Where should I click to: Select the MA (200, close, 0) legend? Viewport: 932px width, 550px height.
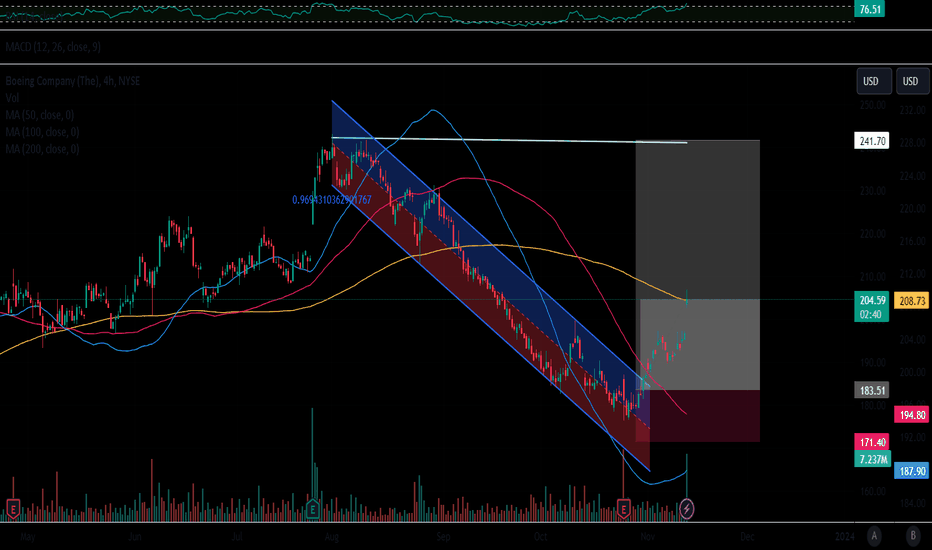tap(42, 149)
